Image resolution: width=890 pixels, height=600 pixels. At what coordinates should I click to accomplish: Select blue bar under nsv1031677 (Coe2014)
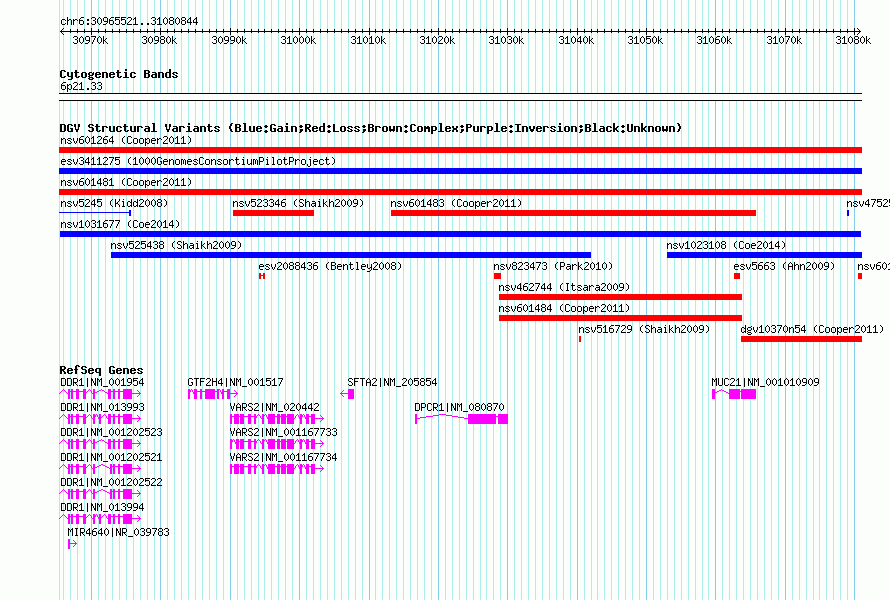click(460, 234)
